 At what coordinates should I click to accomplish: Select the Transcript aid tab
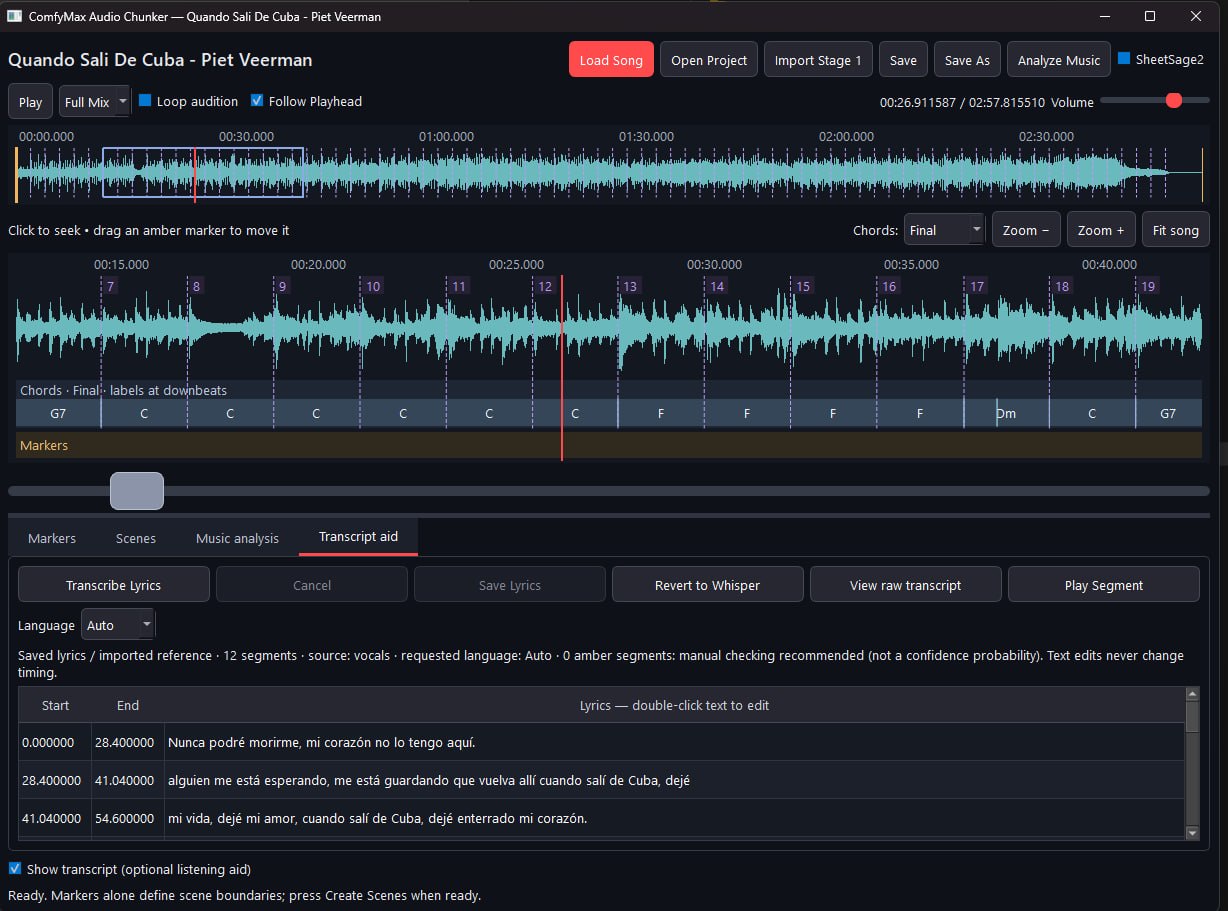[x=358, y=537]
